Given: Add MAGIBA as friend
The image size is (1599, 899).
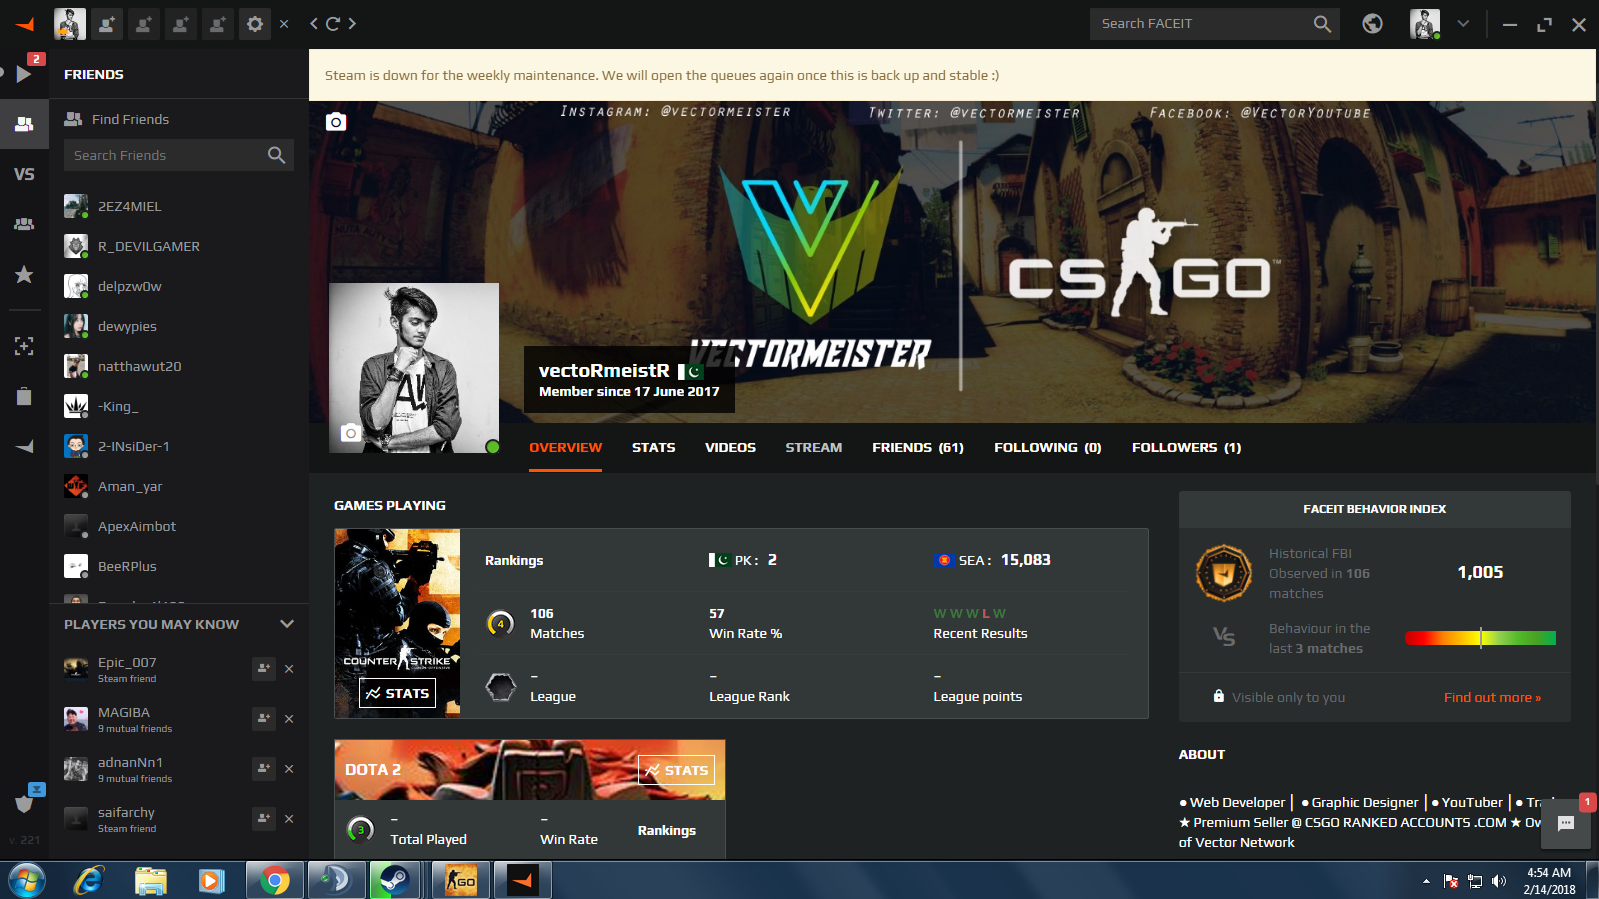Looking at the screenshot, I should point(263,719).
